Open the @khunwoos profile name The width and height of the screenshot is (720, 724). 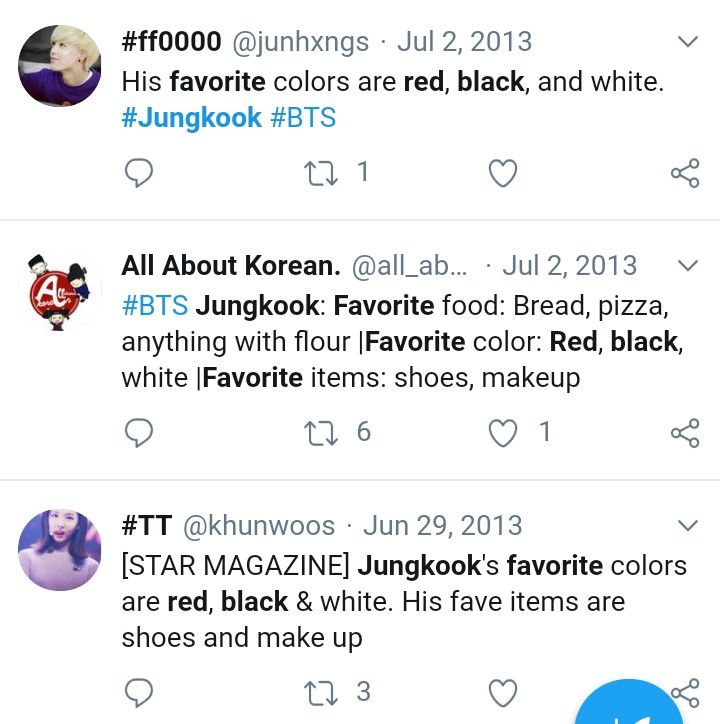[x=147, y=525]
